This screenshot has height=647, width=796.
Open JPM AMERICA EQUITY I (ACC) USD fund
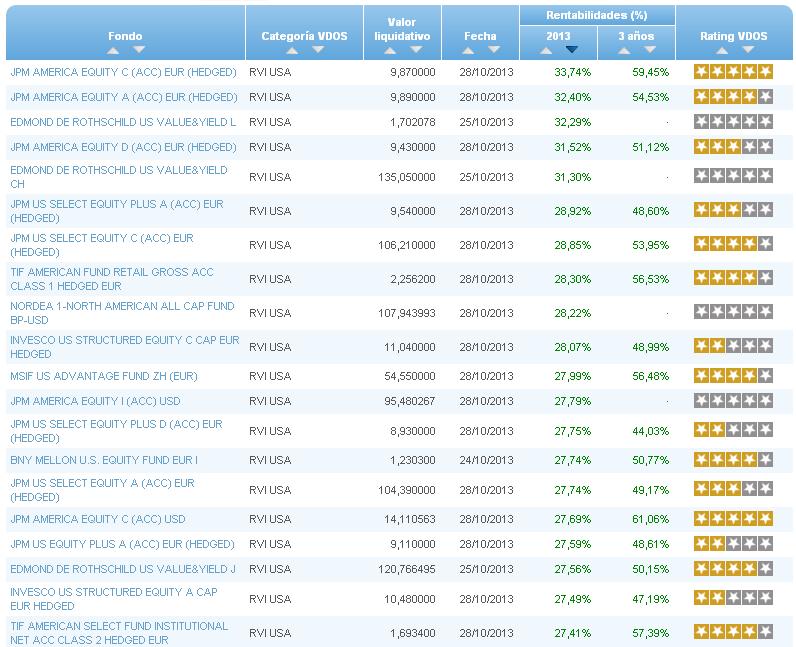[x=97, y=401]
